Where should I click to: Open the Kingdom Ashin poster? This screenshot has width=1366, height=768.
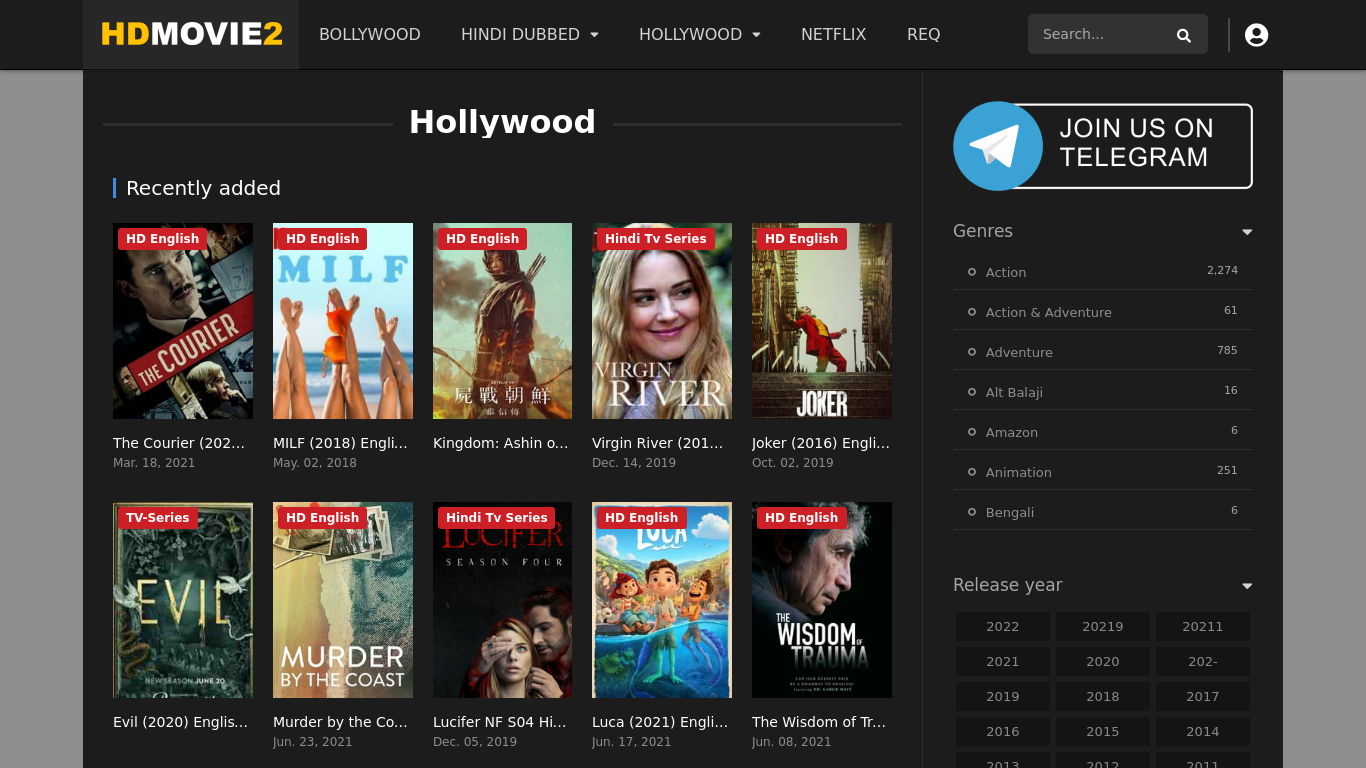click(x=502, y=321)
